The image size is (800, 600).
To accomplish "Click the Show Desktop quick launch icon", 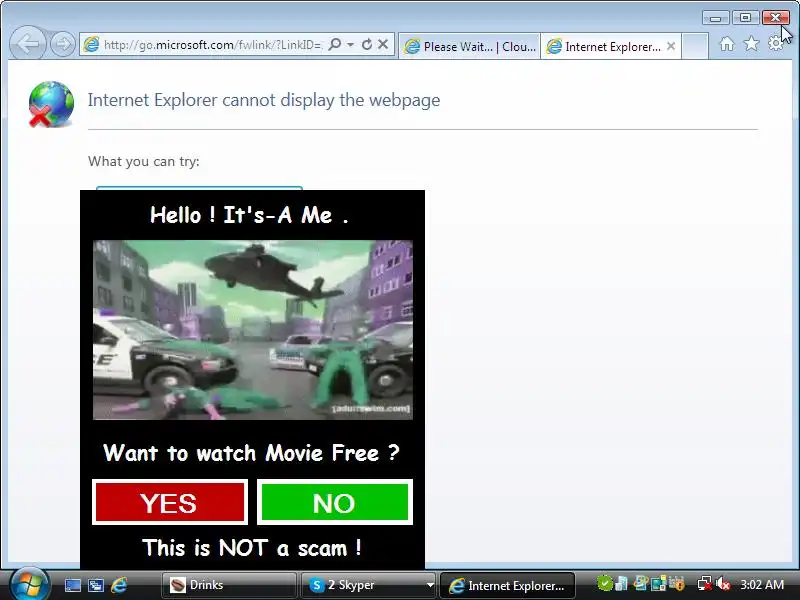I will point(72,585).
